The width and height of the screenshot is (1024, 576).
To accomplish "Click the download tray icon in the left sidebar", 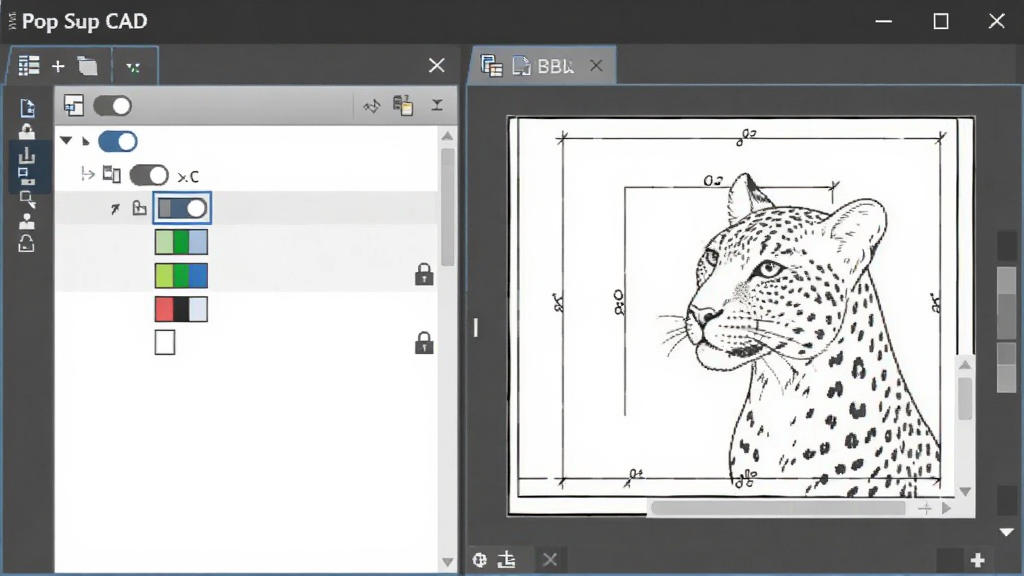I will pos(27,155).
